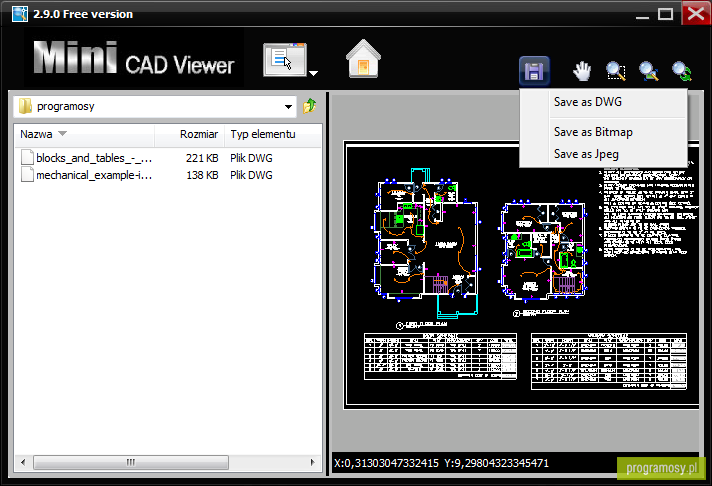Image resolution: width=712 pixels, height=486 pixels.
Task: Click the Mini CAD Viewer logo
Action: [x=134, y=58]
